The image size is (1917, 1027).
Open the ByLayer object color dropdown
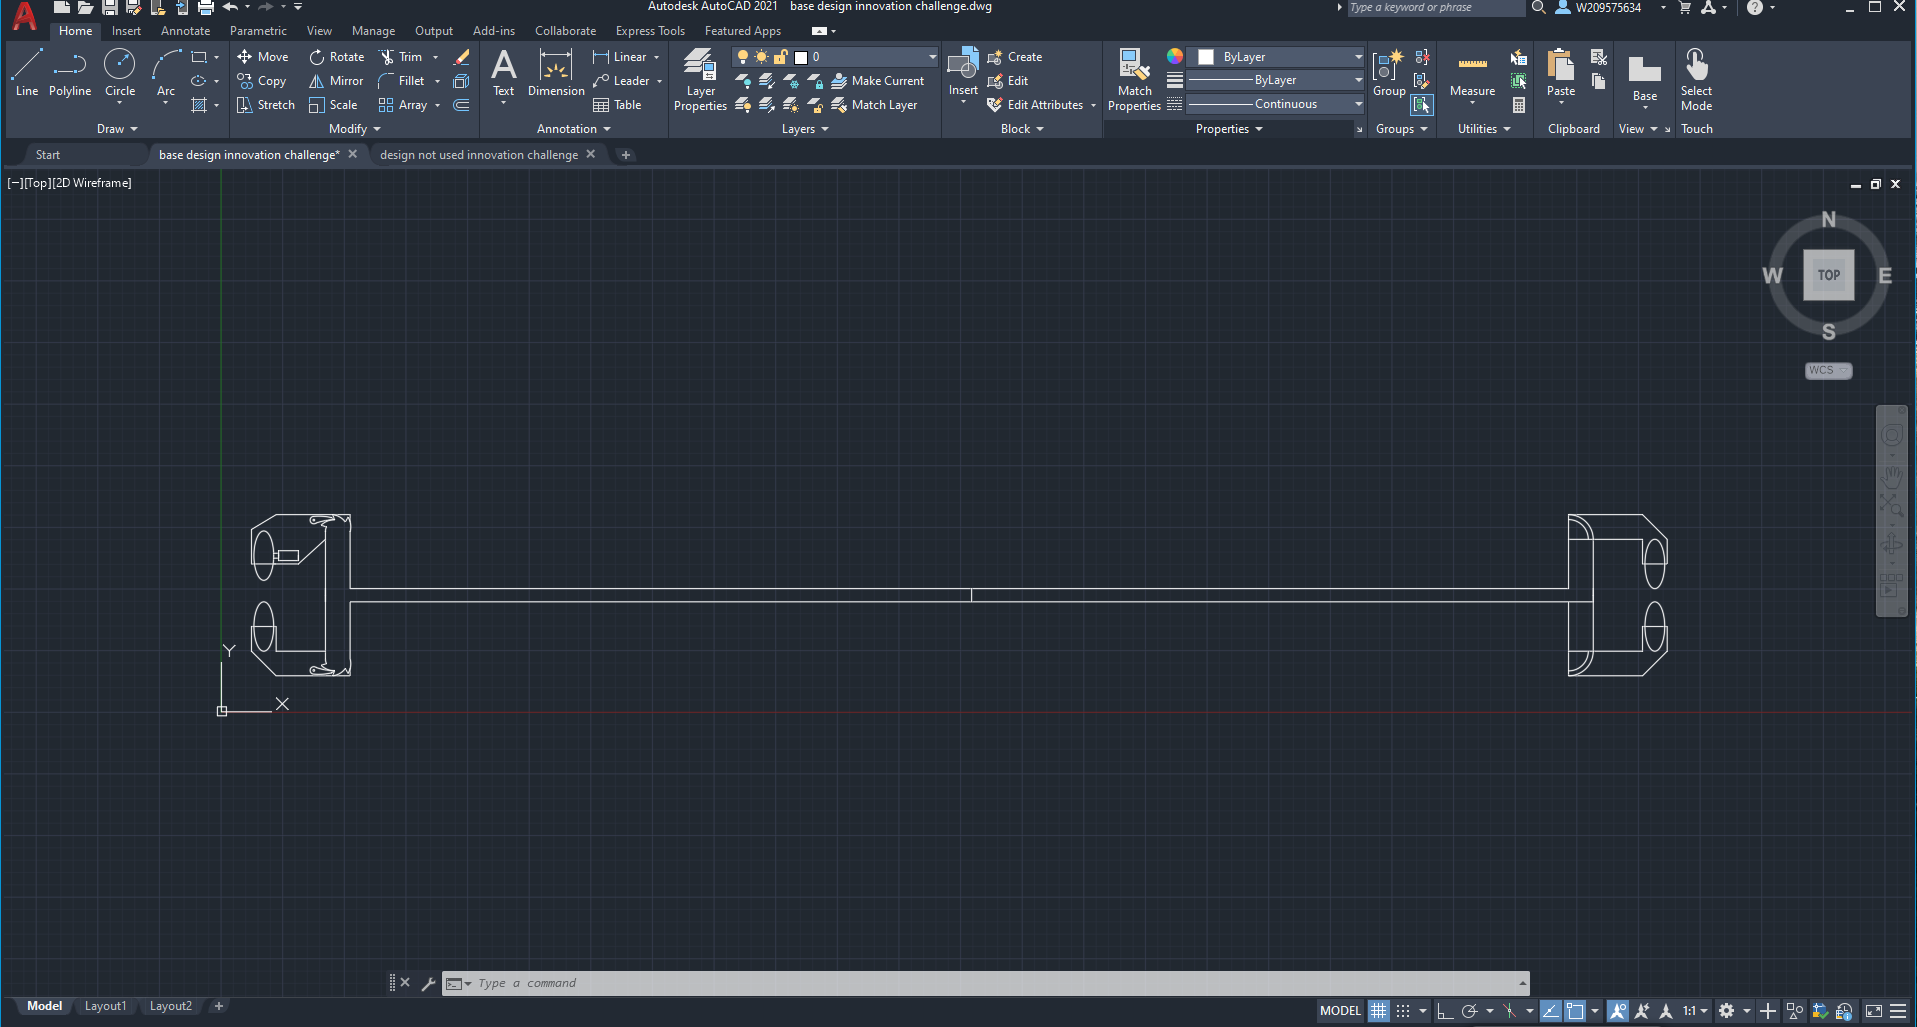point(1358,57)
